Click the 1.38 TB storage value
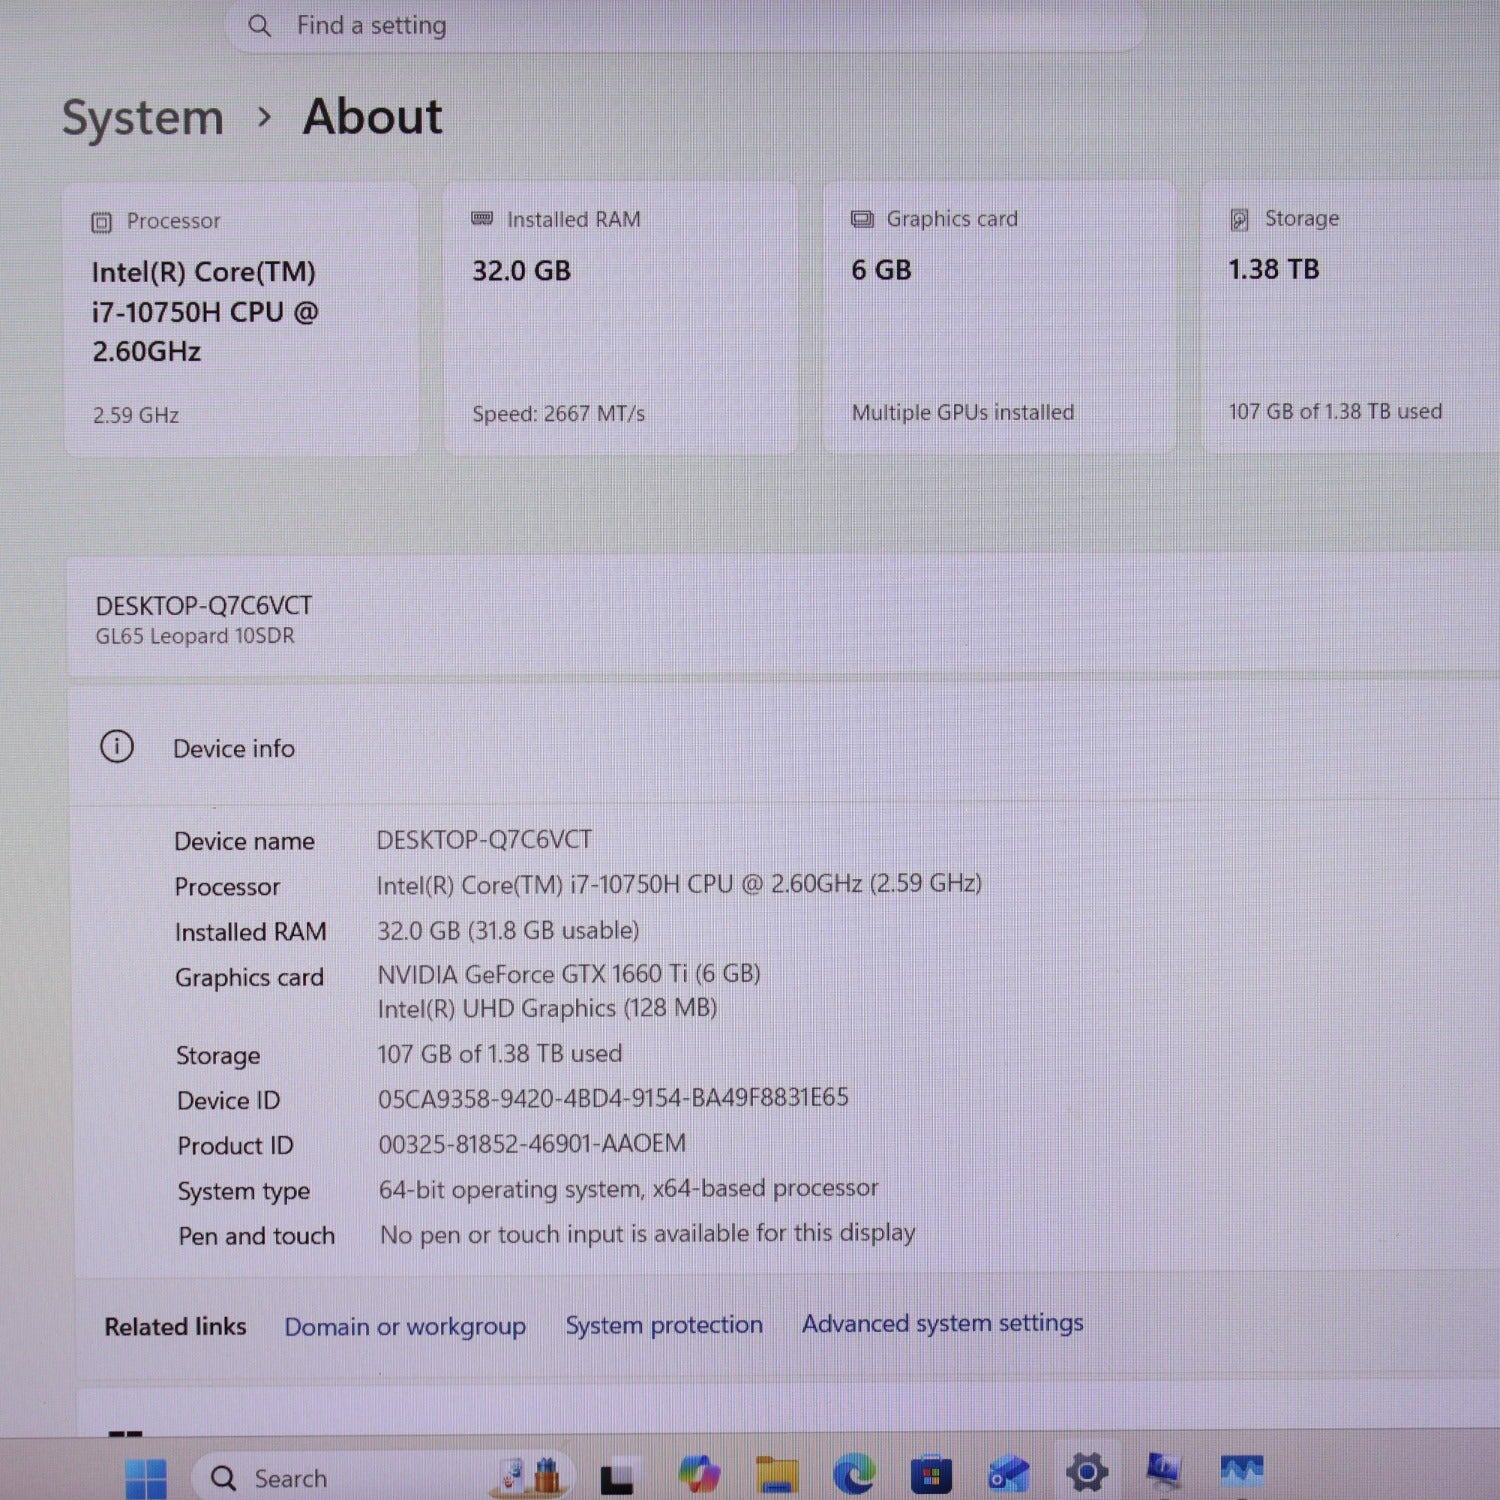 [x=1273, y=270]
